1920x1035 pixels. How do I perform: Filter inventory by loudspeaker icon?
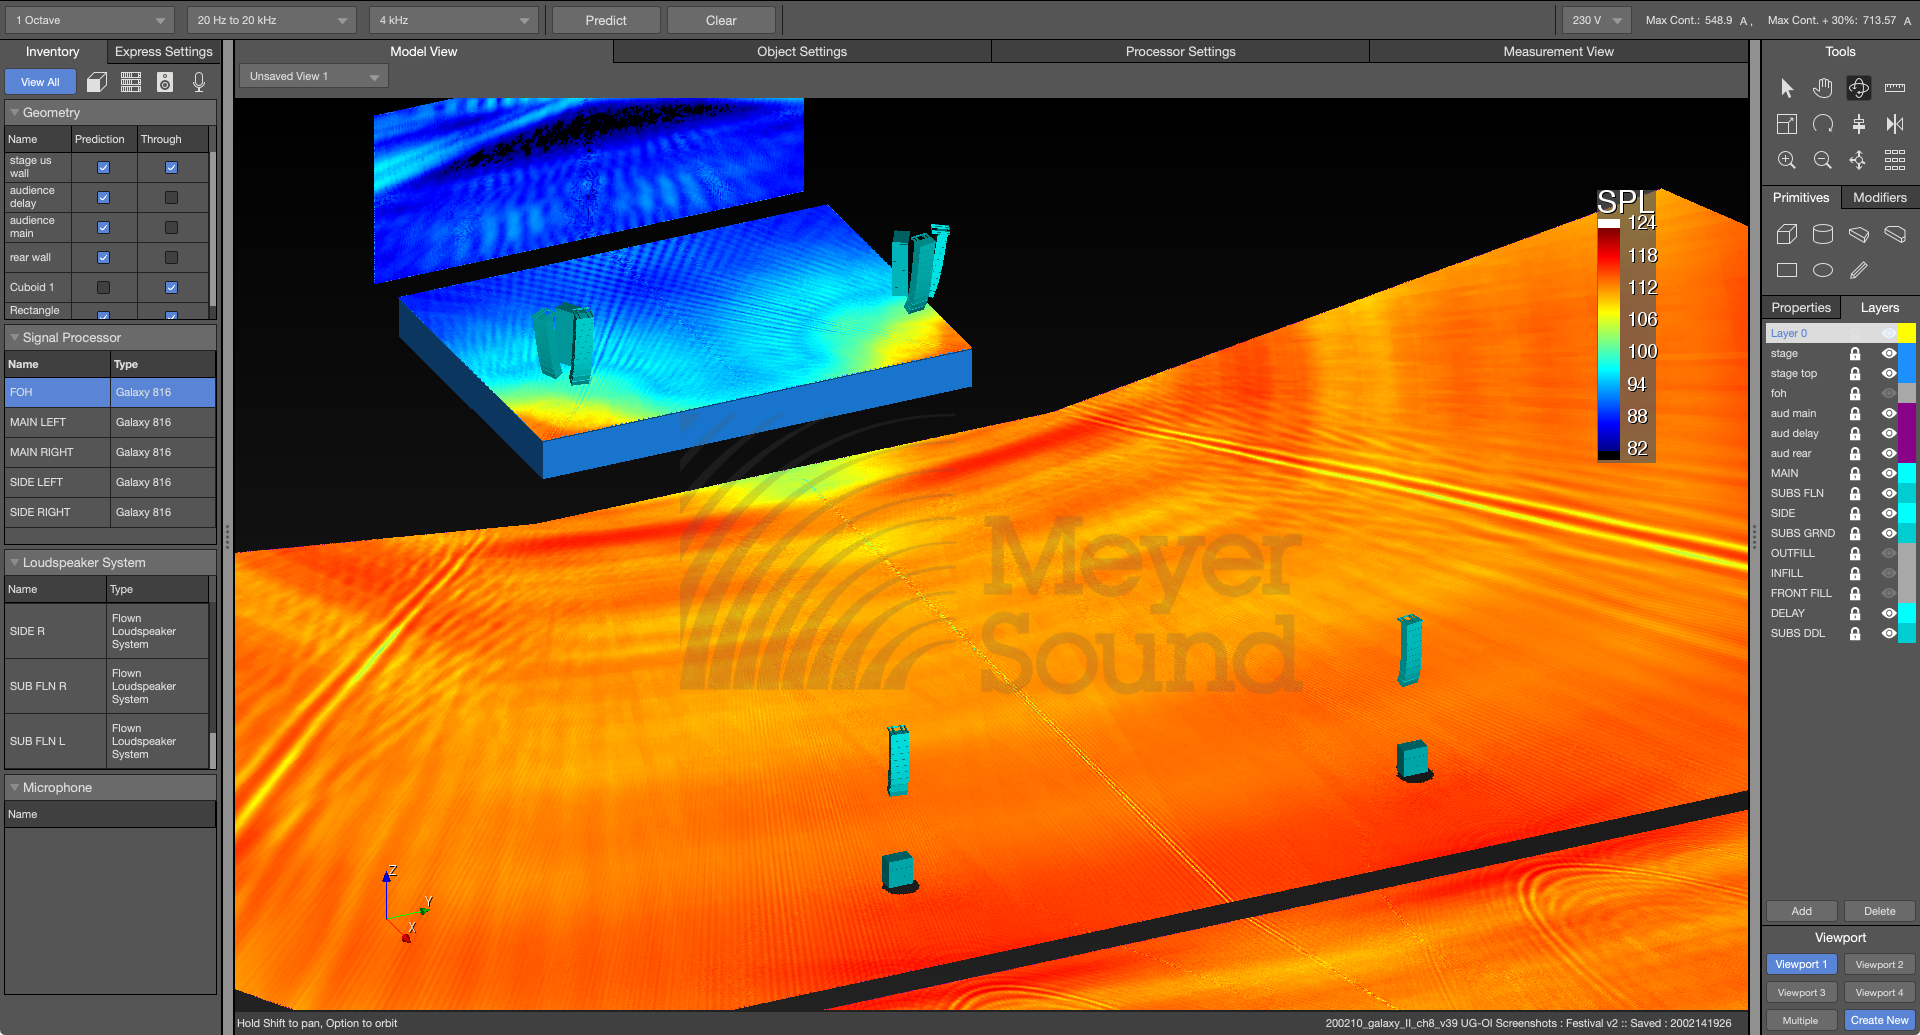[x=165, y=82]
